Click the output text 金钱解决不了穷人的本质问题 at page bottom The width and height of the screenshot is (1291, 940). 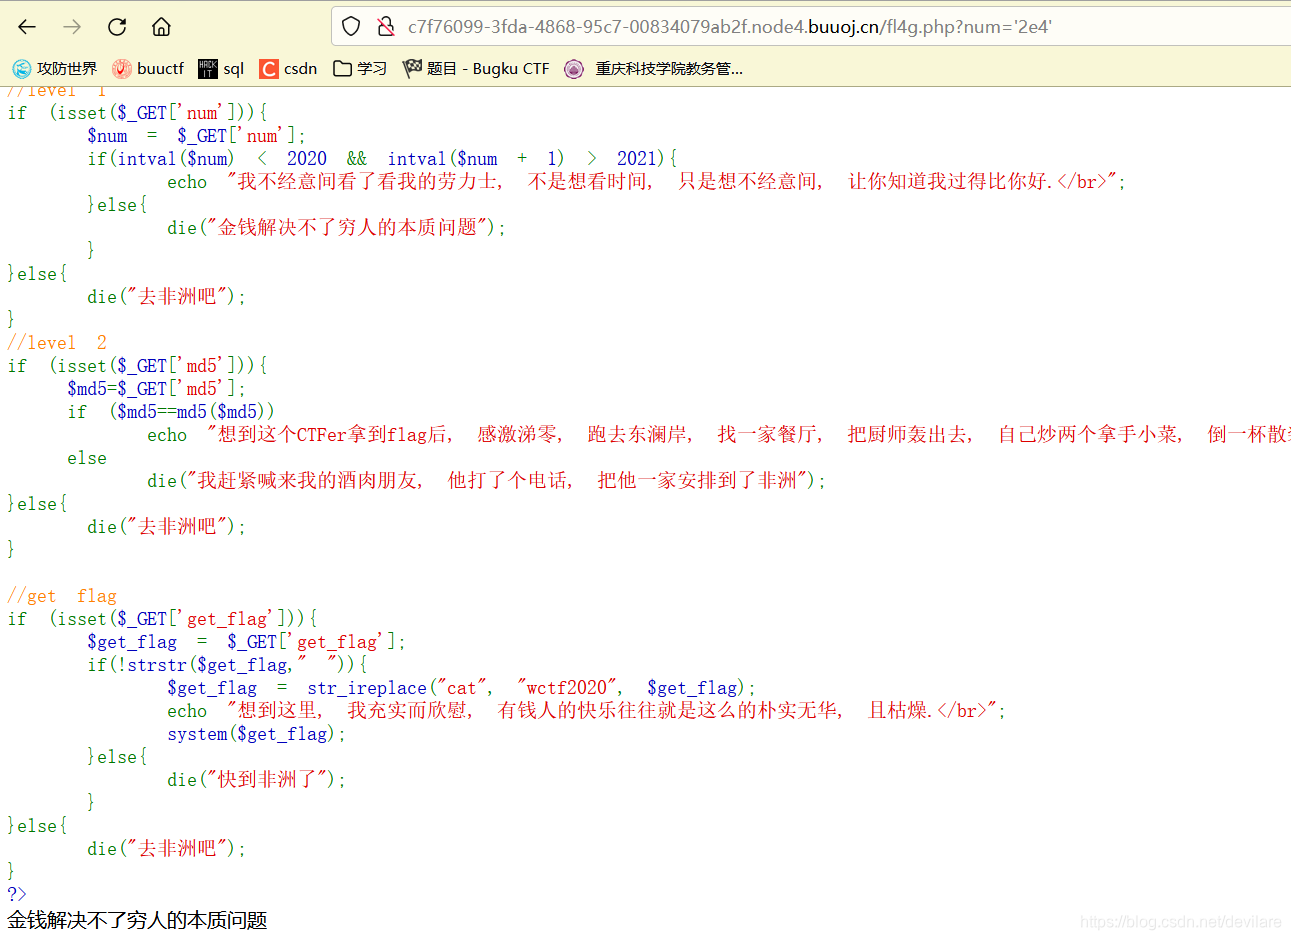pos(137,920)
